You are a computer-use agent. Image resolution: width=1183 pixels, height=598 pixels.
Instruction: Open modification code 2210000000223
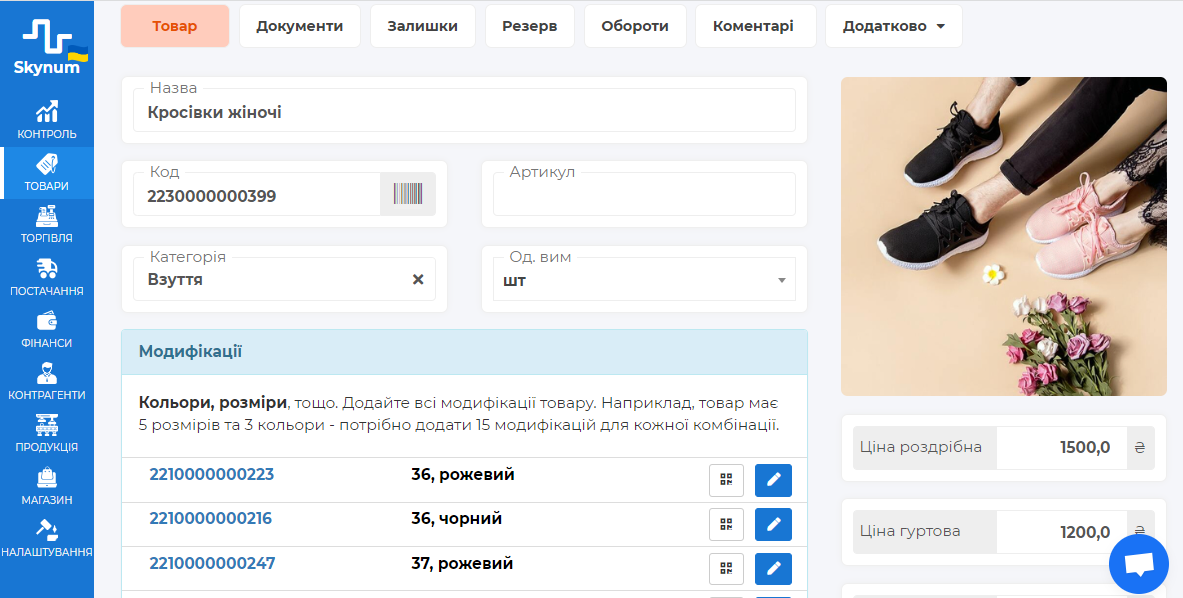[211, 474]
